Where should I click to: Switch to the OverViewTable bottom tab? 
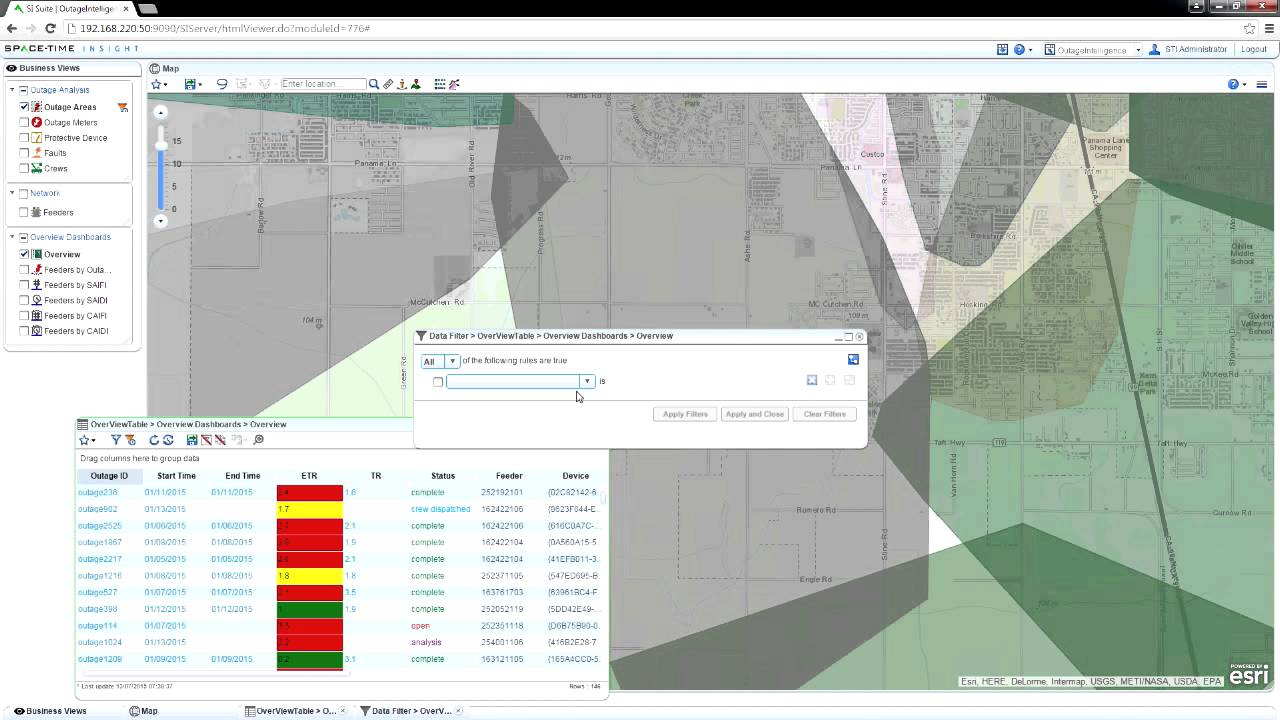(x=296, y=711)
